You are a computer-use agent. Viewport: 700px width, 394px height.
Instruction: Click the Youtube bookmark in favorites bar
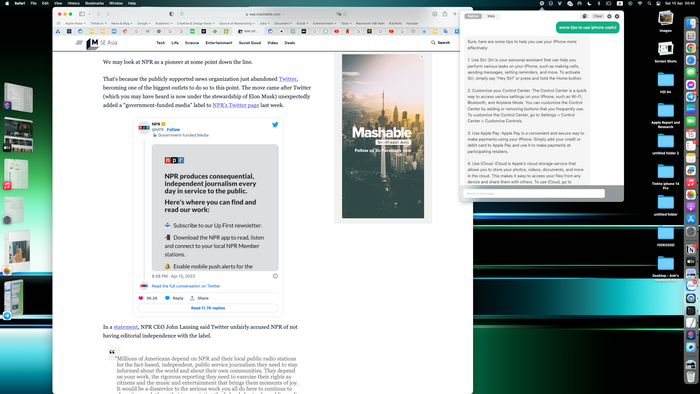(x=412, y=23)
